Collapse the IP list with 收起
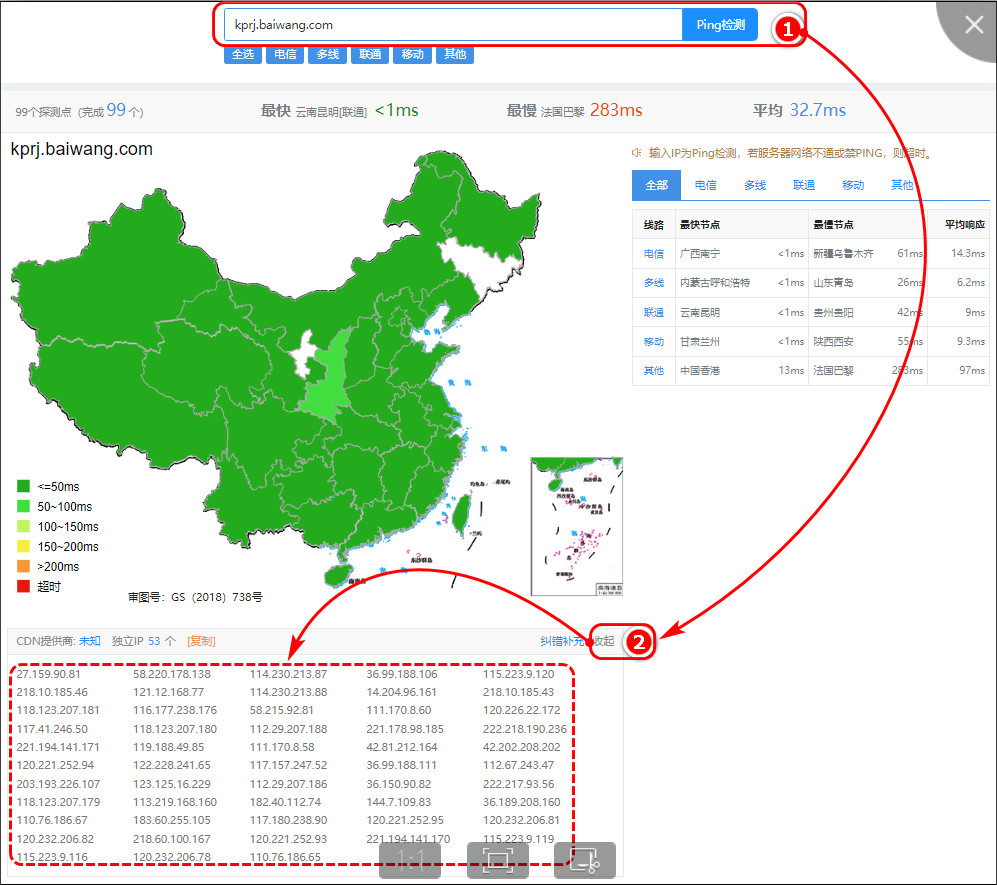 coord(603,641)
